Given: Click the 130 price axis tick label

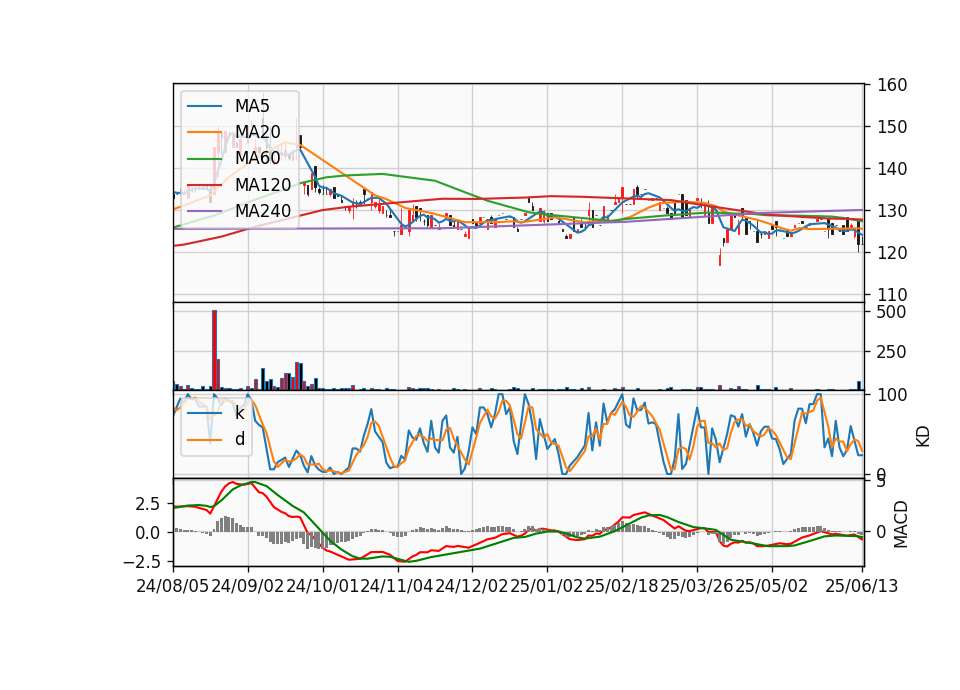Looking at the screenshot, I should [891, 211].
